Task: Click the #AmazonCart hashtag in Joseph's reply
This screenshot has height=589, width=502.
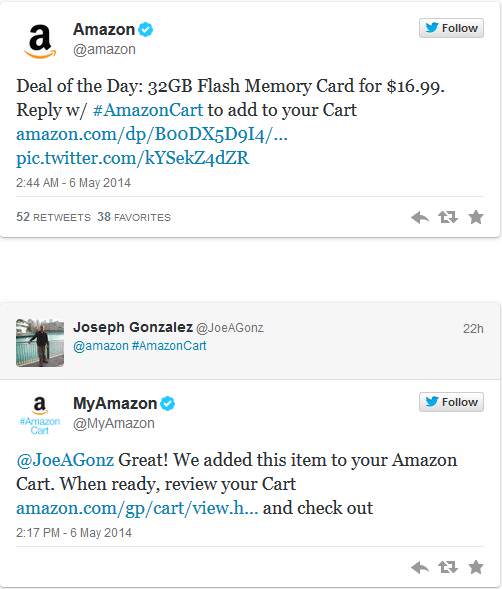Action: [169, 346]
